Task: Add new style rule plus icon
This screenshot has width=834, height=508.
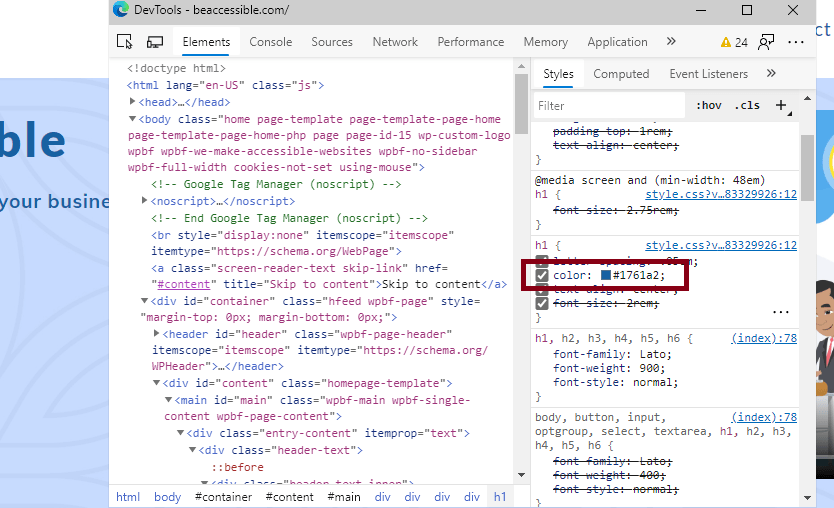Action: pyautogui.click(x=781, y=105)
